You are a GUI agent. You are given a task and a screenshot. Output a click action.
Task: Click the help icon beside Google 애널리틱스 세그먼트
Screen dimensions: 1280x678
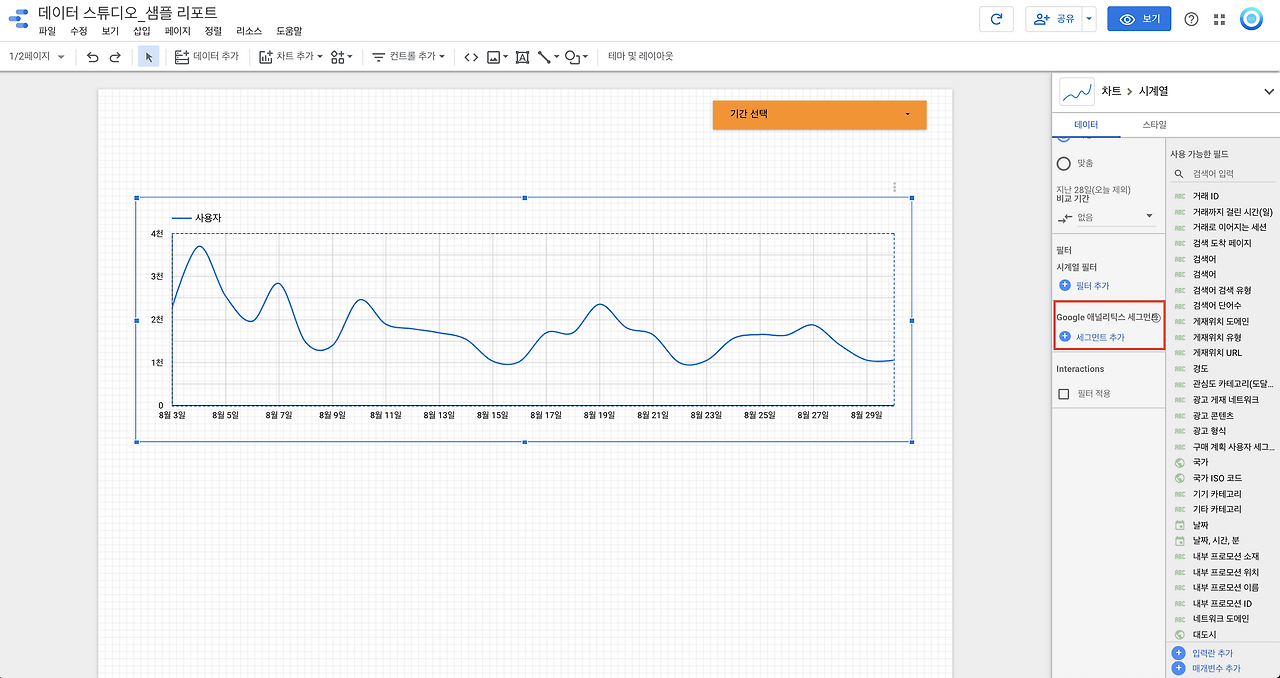click(x=1155, y=317)
